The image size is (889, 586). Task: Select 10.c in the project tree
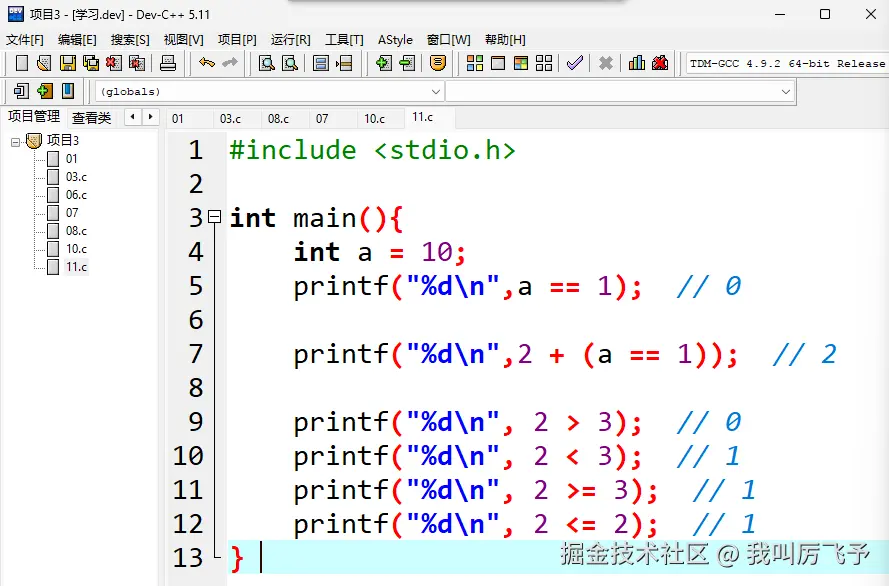pyautogui.click(x=76, y=249)
